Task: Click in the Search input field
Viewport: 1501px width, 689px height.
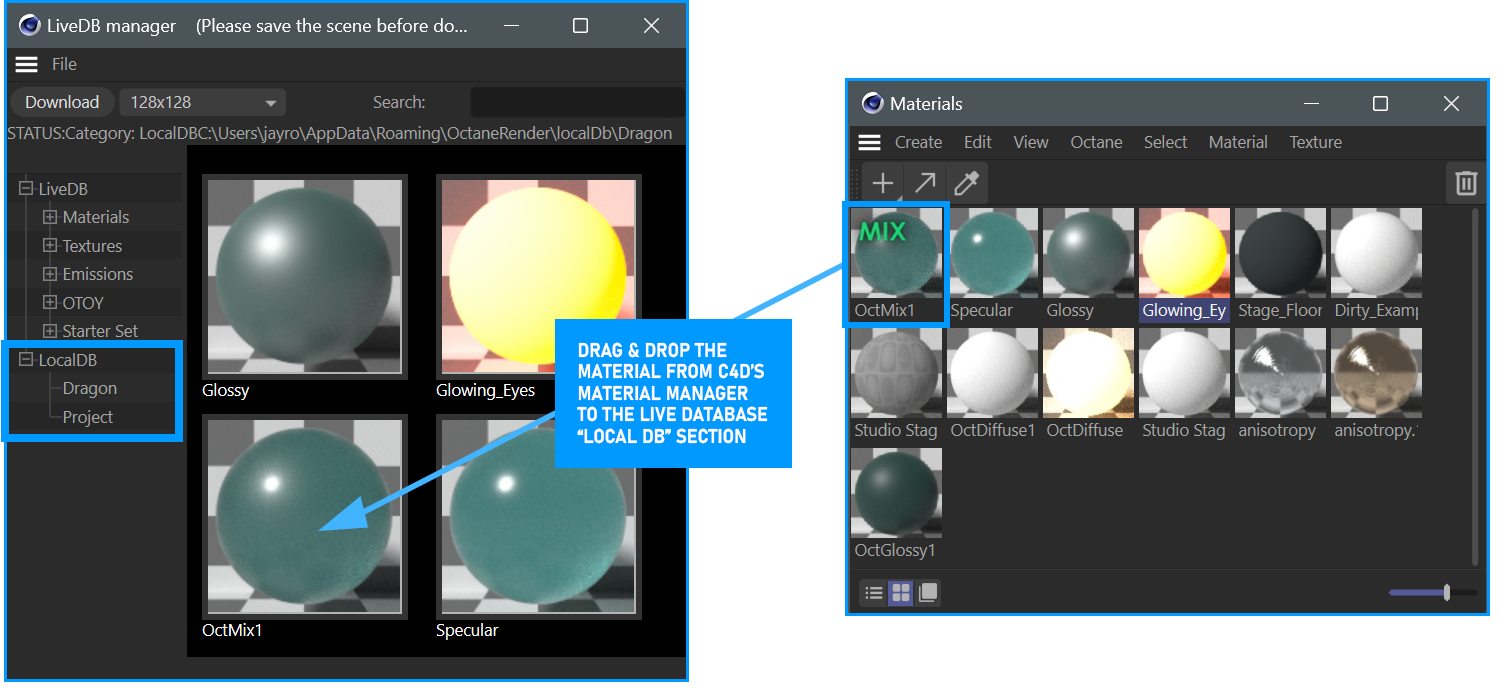Action: click(577, 102)
